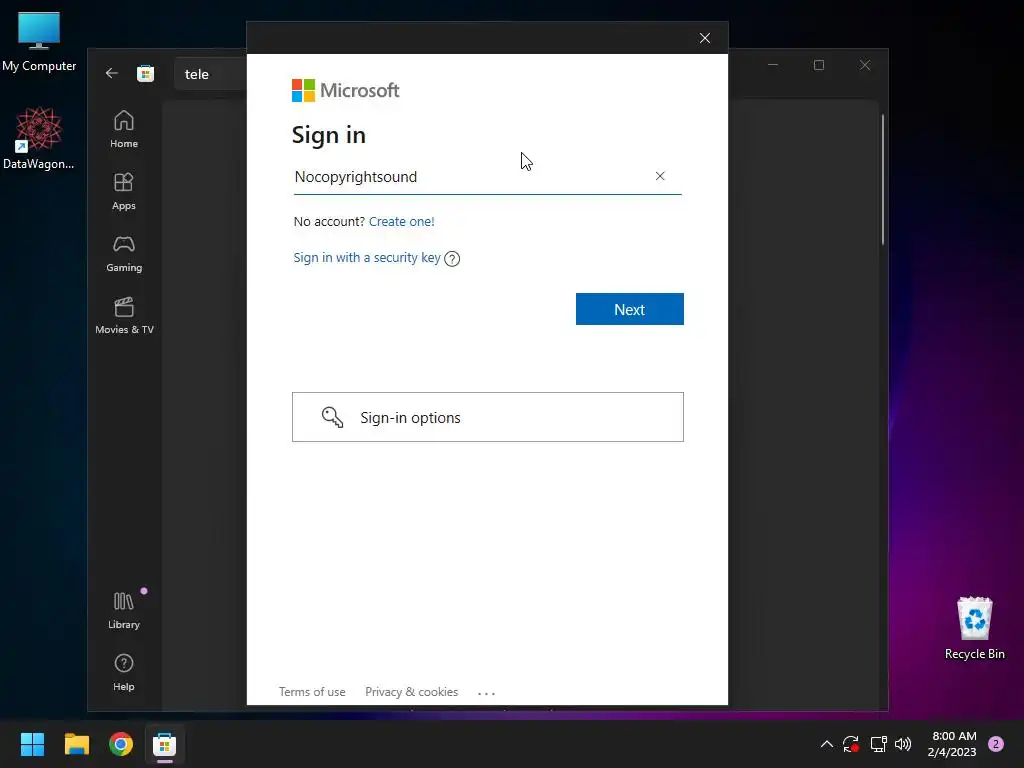Open Terms of use link
This screenshot has width=1024, height=768.
click(312, 692)
